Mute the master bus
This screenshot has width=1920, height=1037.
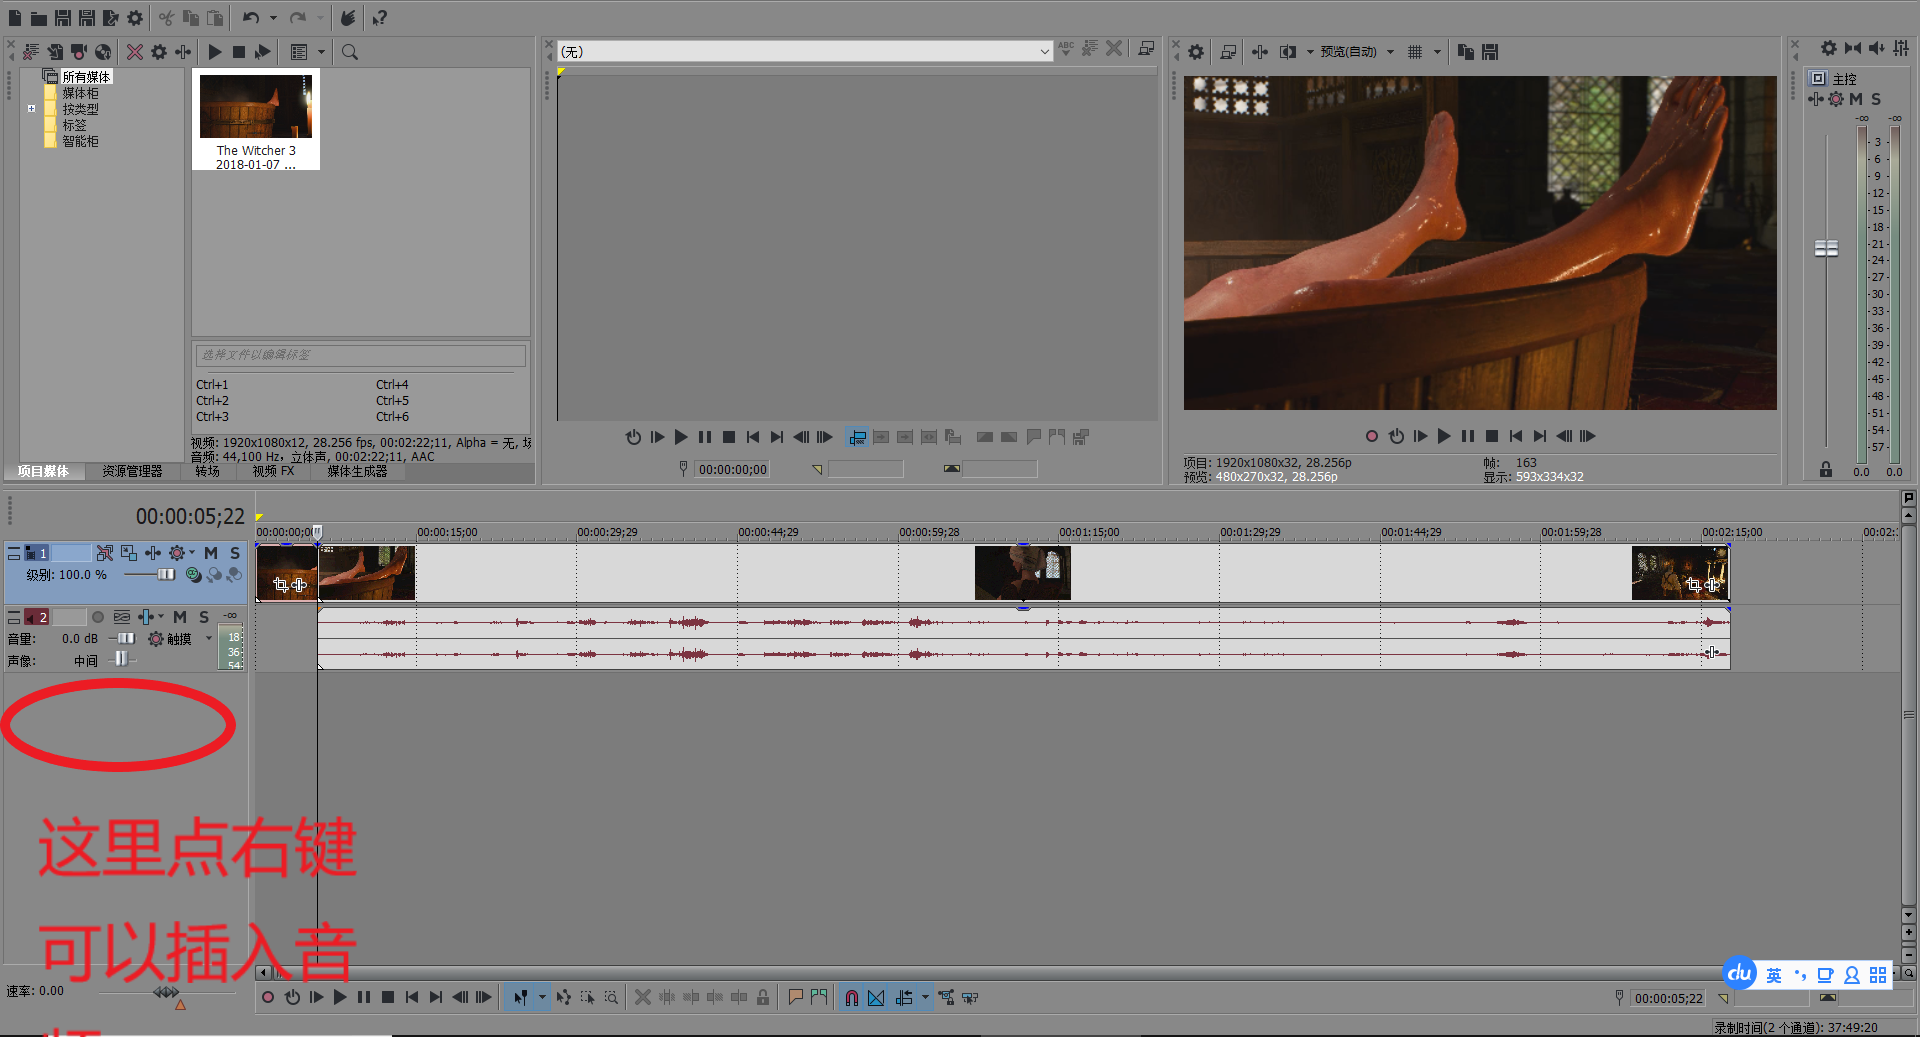coord(1856,99)
